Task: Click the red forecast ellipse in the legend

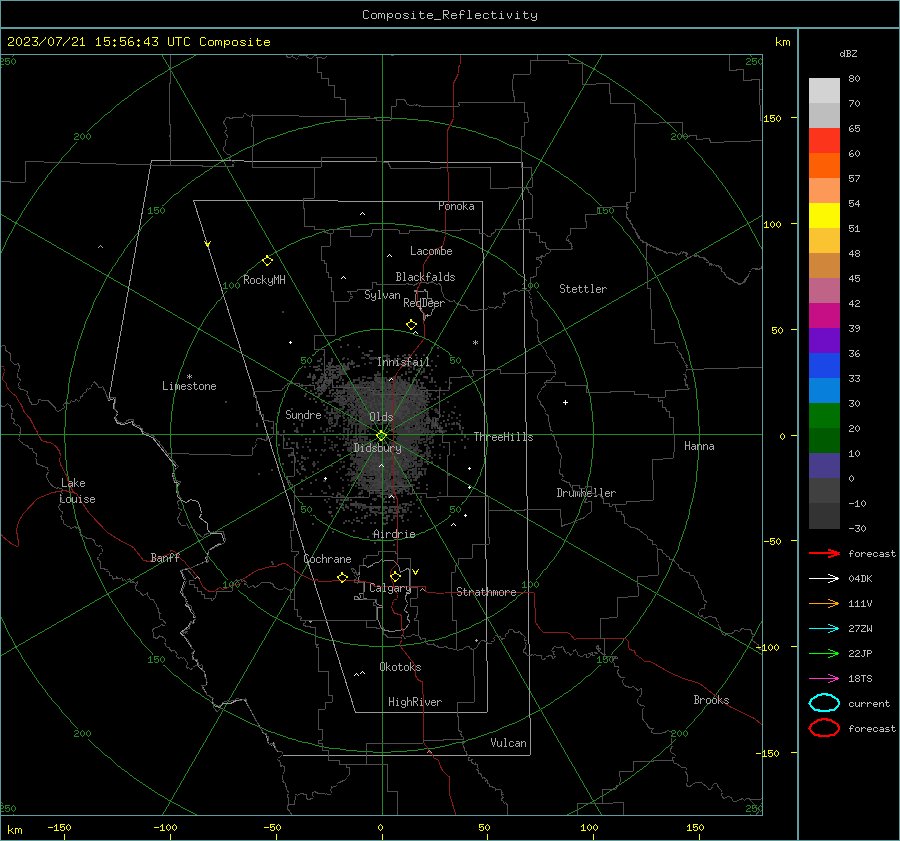Action: click(824, 728)
